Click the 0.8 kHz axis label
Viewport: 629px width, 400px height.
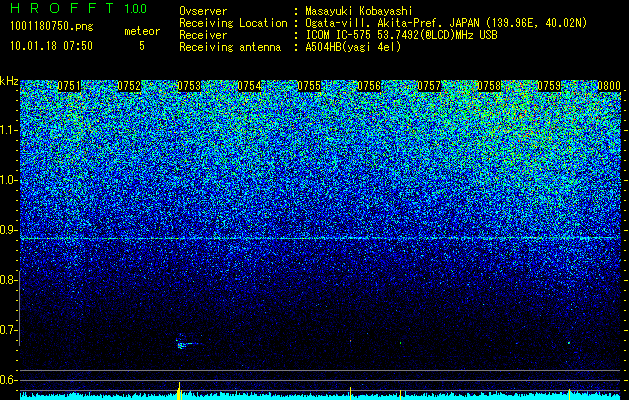[8, 280]
